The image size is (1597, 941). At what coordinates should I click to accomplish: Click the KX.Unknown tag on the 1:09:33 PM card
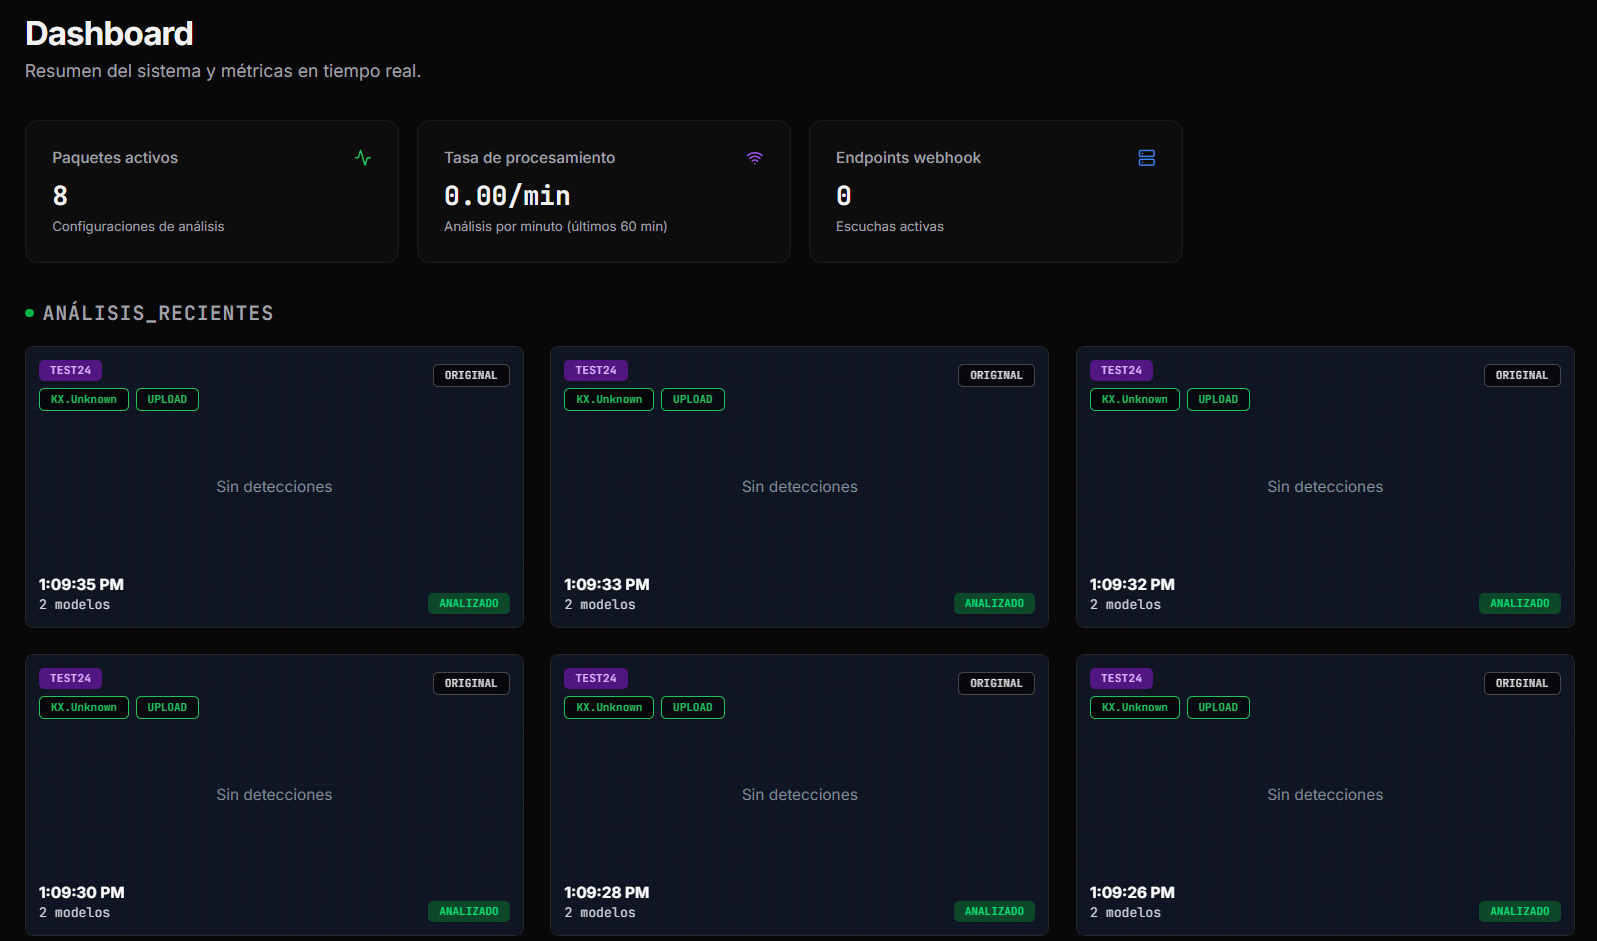[x=609, y=399]
